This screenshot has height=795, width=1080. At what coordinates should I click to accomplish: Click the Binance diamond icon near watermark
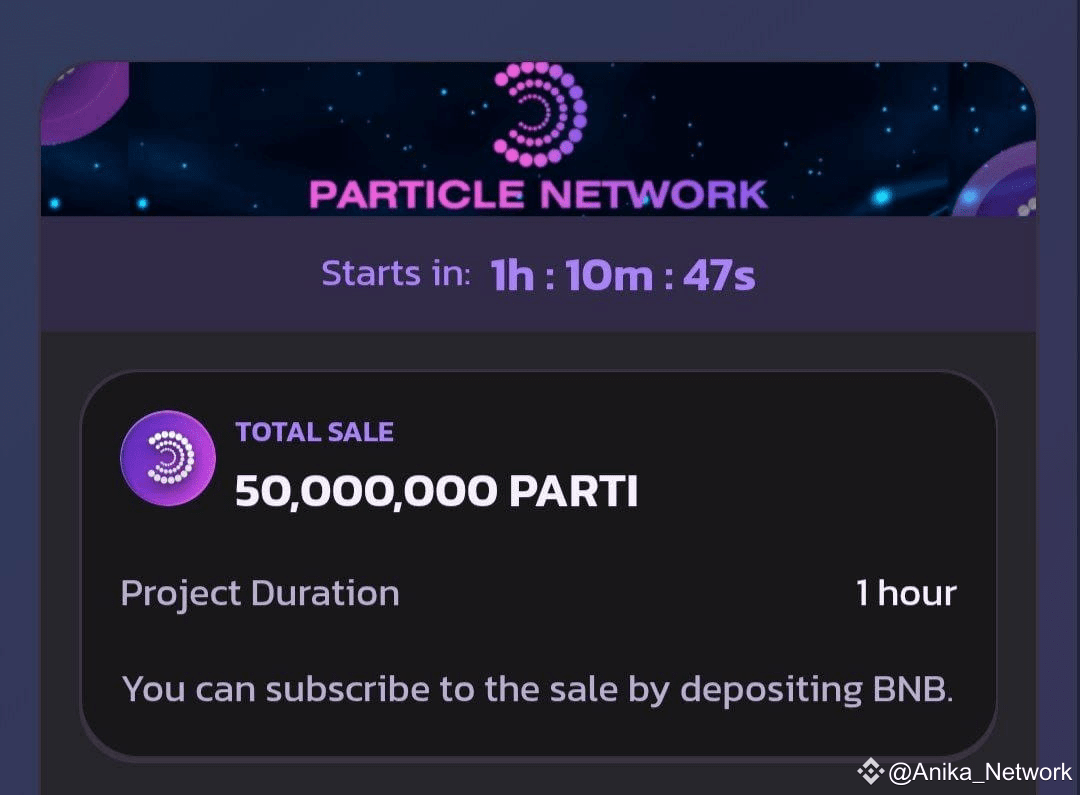pyautogui.click(x=869, y=771)
